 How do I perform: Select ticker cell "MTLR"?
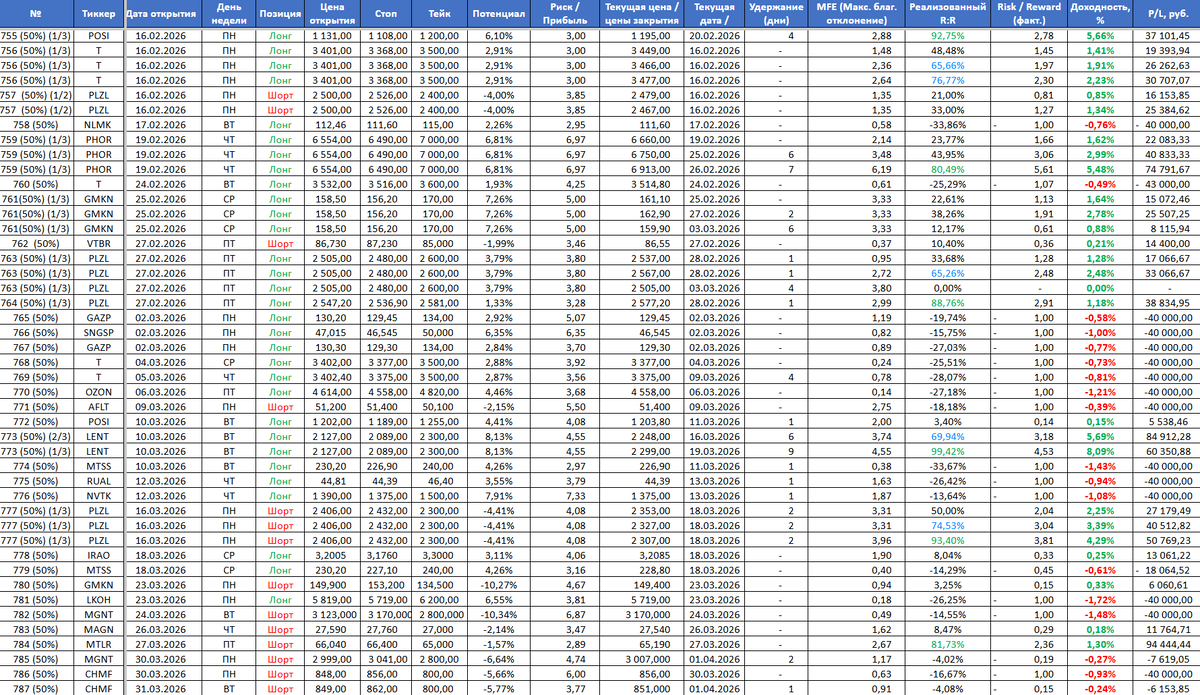tap(98, 646)
